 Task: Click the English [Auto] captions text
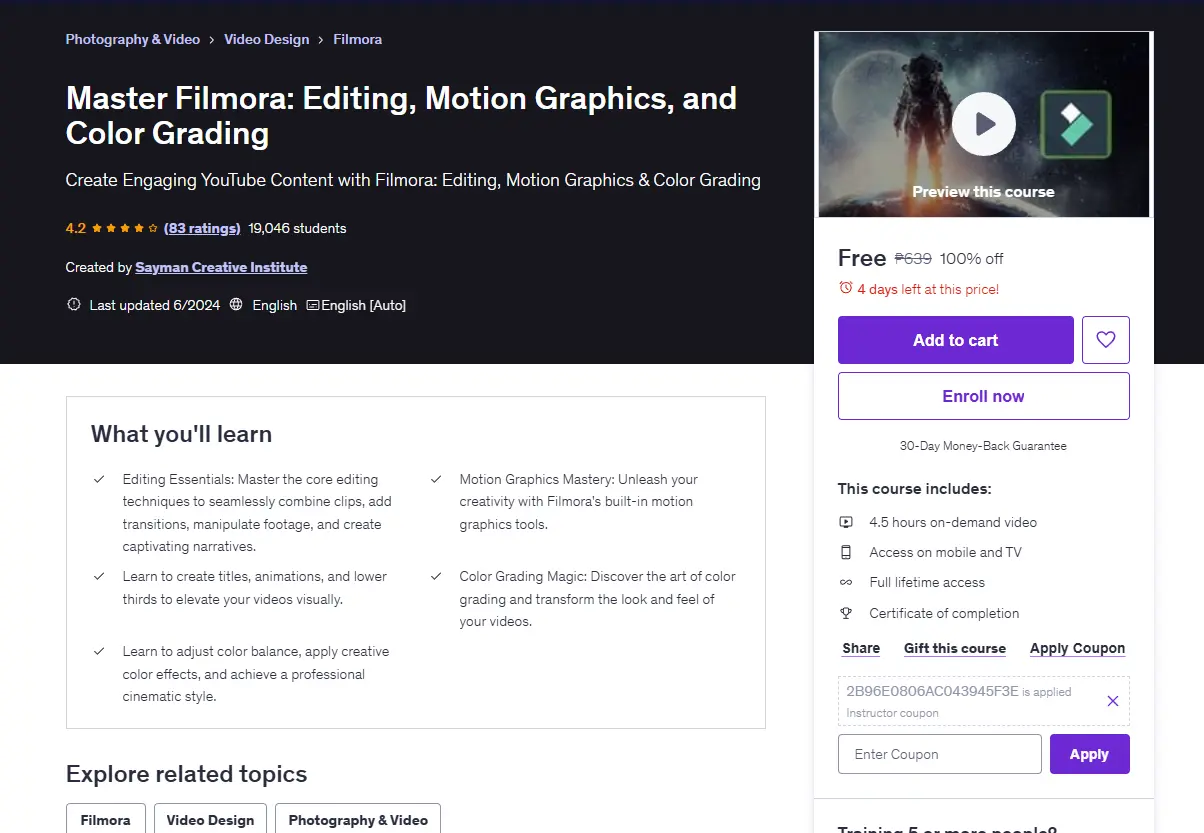click(364, 305)
